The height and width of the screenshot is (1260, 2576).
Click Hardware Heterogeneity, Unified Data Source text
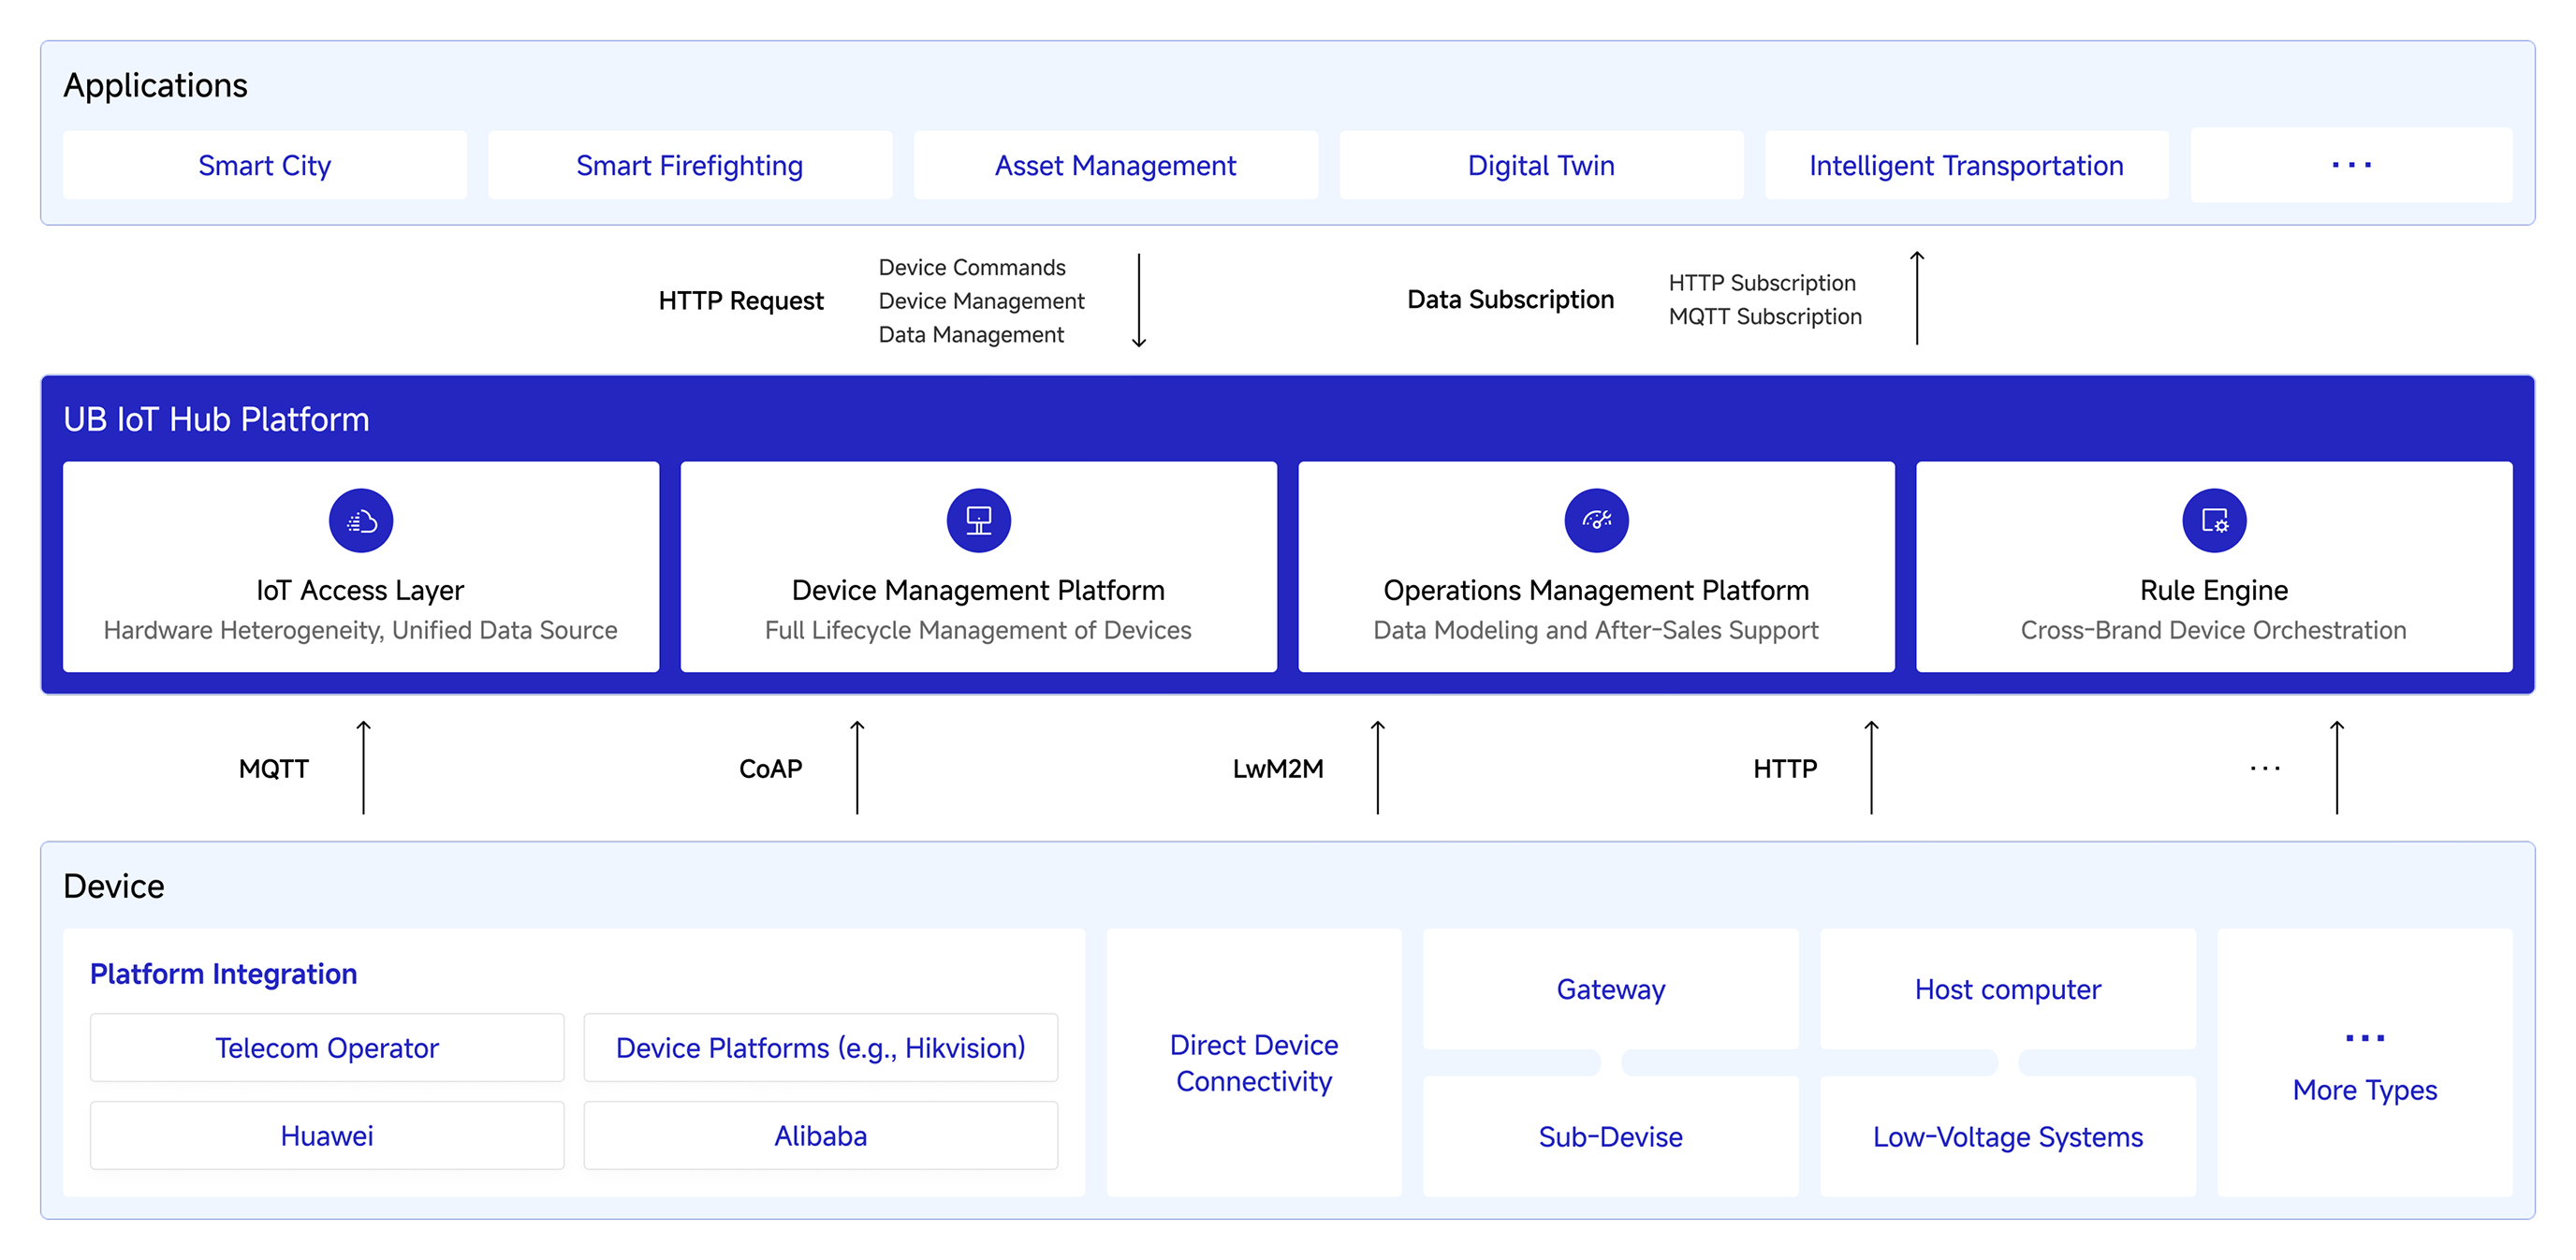click(360, 630)
